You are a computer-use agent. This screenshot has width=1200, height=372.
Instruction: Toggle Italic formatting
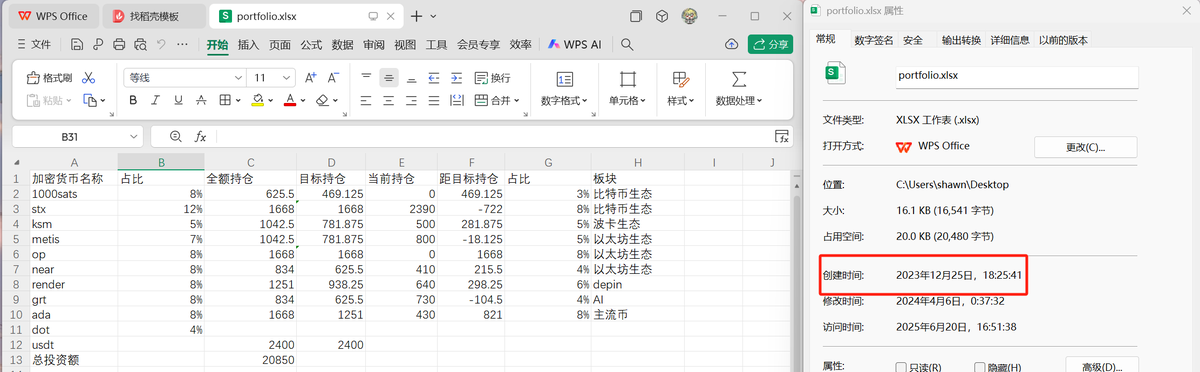click(155, 100)
